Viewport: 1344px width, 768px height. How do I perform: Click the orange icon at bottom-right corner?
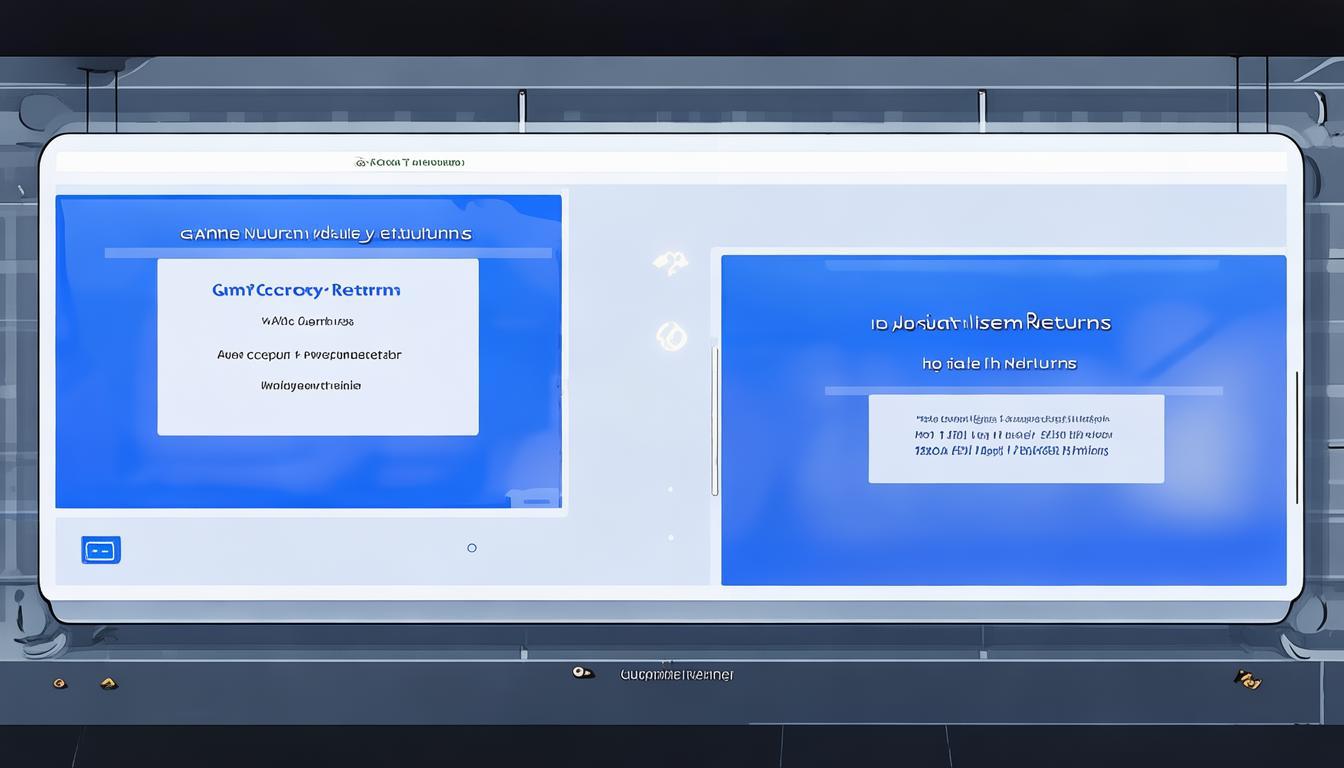coord(1246,679)
